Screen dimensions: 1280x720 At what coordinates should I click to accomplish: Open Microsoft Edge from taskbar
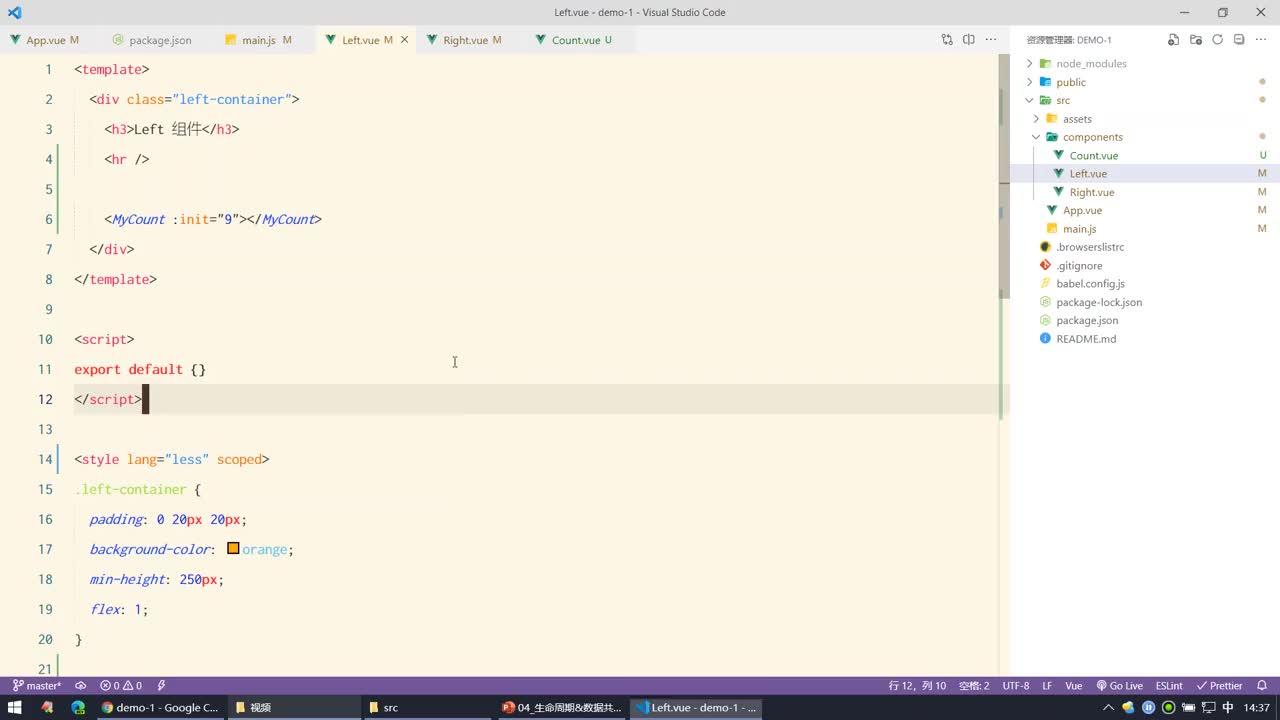78,707
